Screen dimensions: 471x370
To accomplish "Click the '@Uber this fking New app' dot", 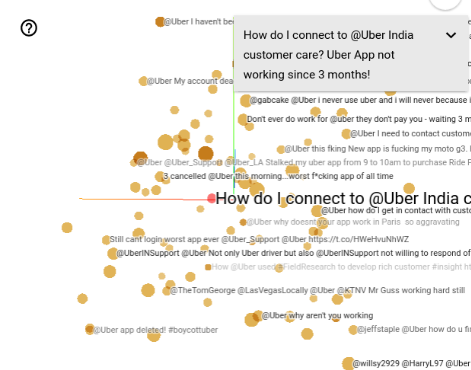I will tap(281, 149).
